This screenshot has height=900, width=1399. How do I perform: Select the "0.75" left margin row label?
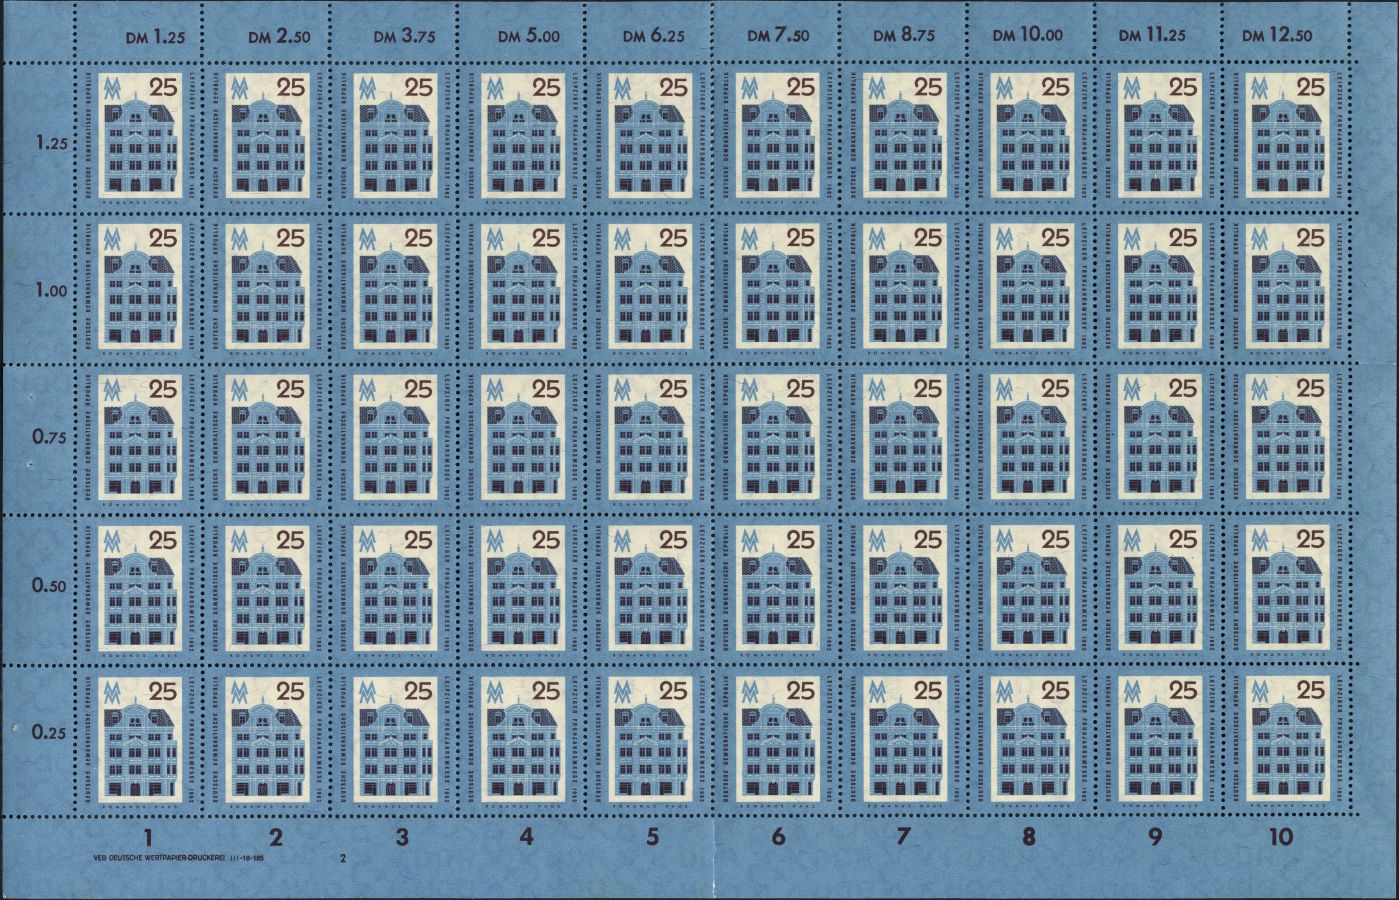pos(47,437)
